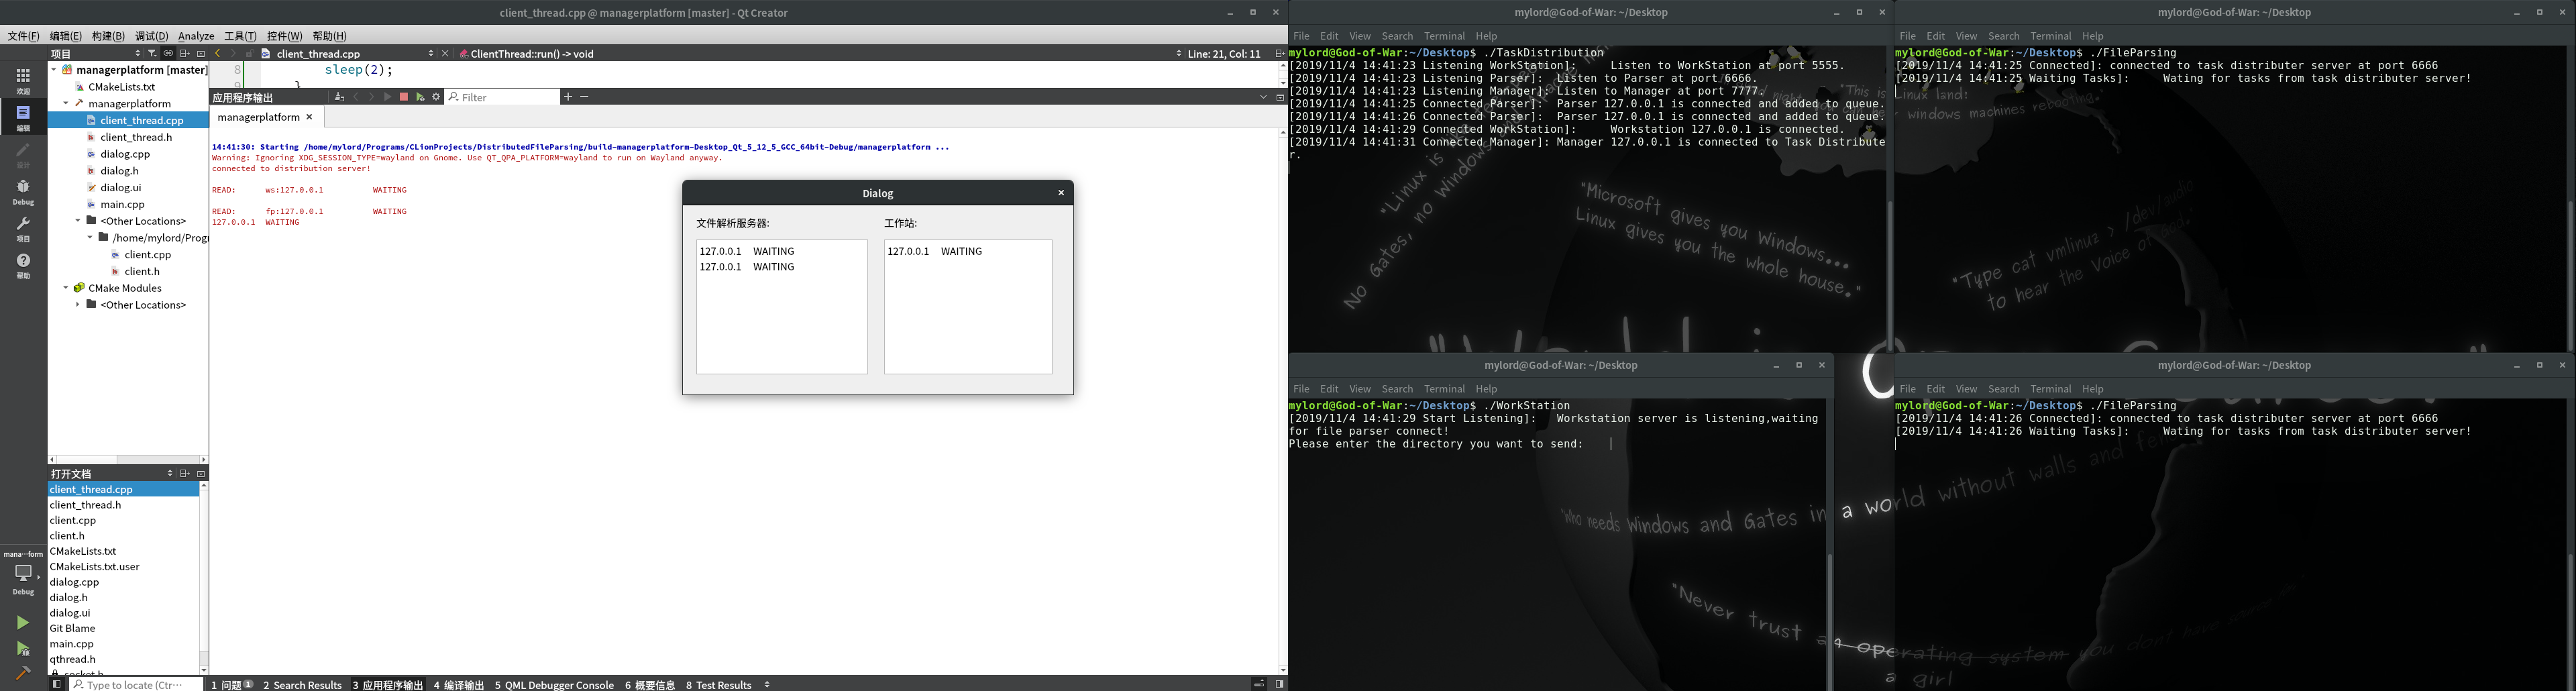
Task: Split Open Documents panel icon
Action: point(184,473)
